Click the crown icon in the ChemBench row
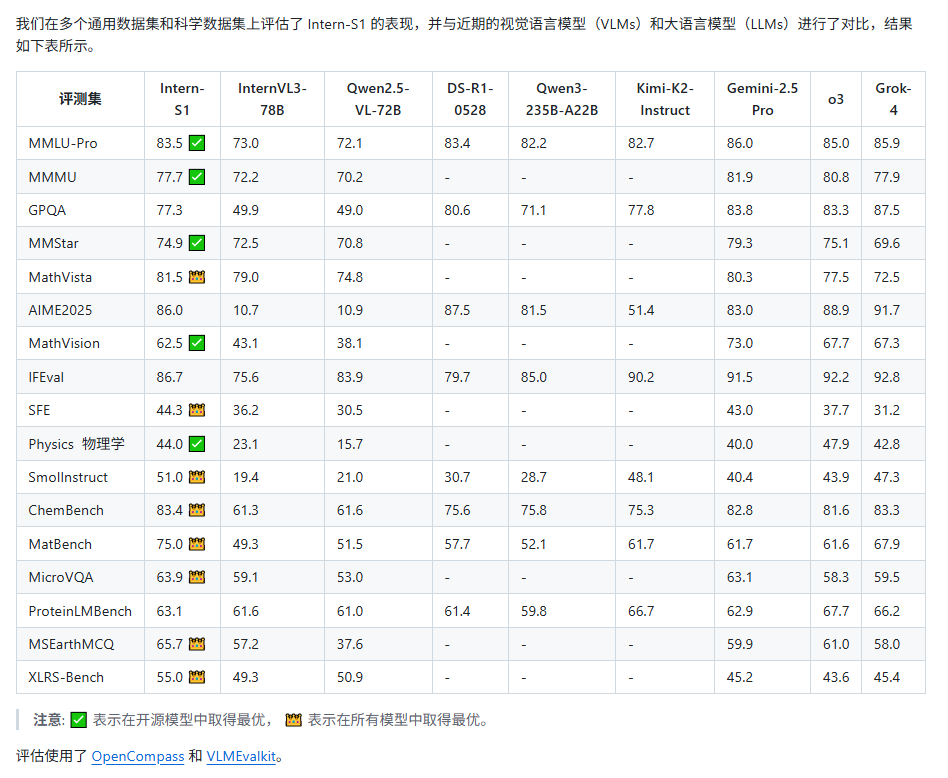This screenshot has height=778, width=948. [197, 510]
